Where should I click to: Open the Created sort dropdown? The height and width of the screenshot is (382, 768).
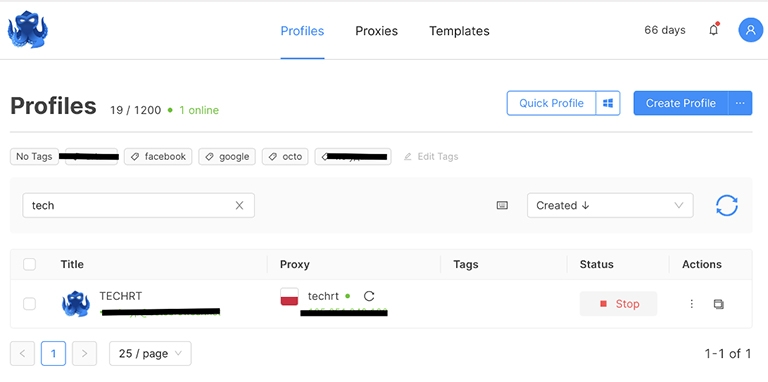point(610,205)
